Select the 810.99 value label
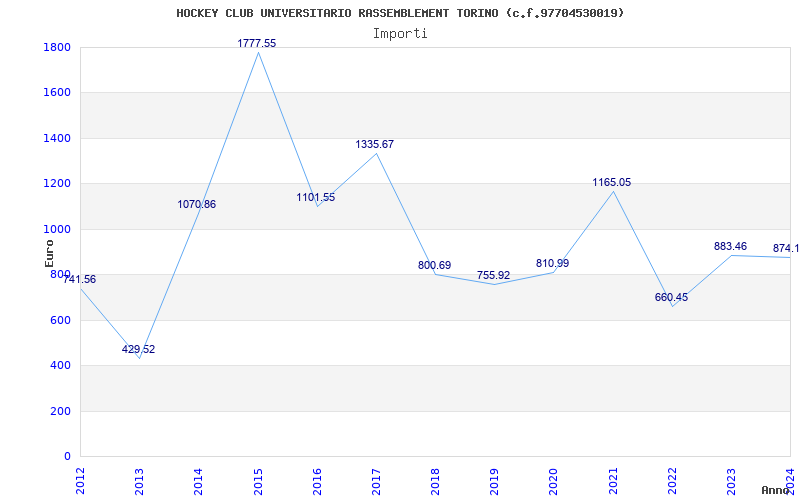800x500 pixels. coord(553,263)
